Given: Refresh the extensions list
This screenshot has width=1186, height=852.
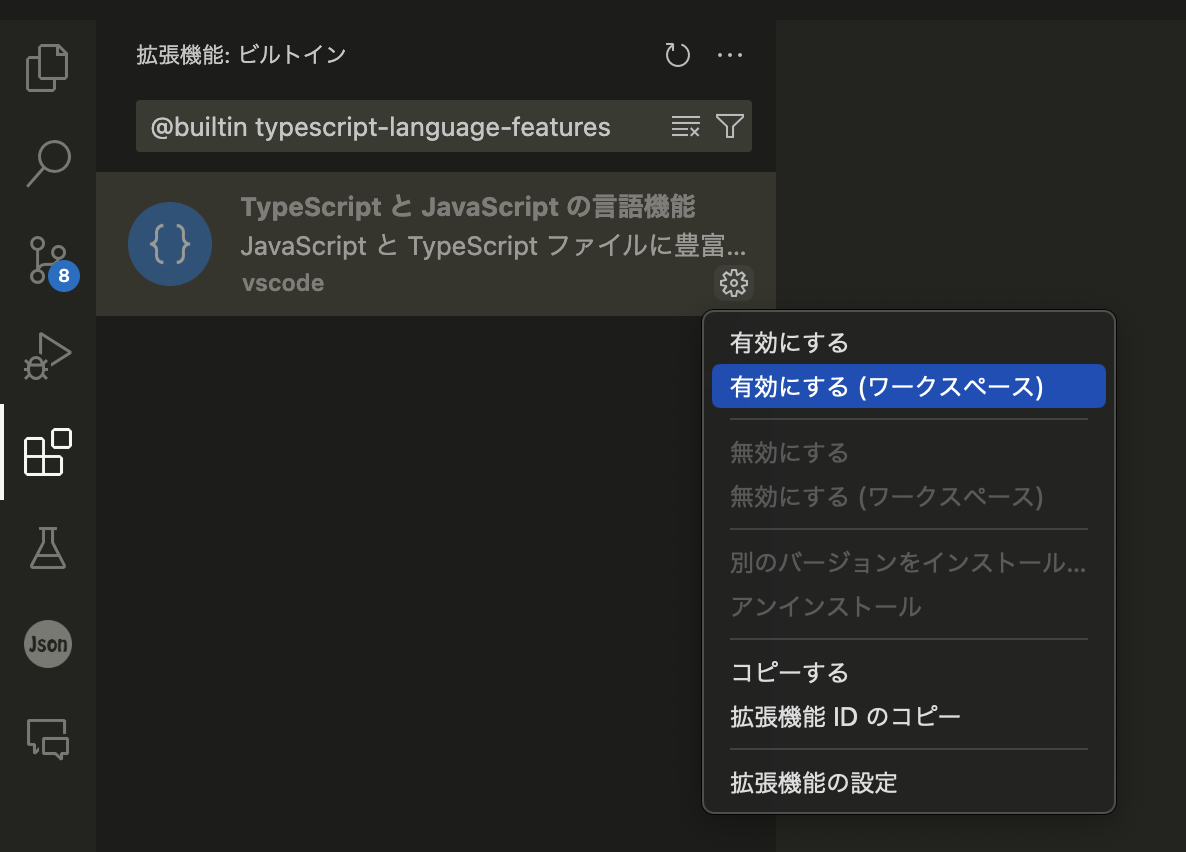Looking at the screenshot, I should coord(677,55).
